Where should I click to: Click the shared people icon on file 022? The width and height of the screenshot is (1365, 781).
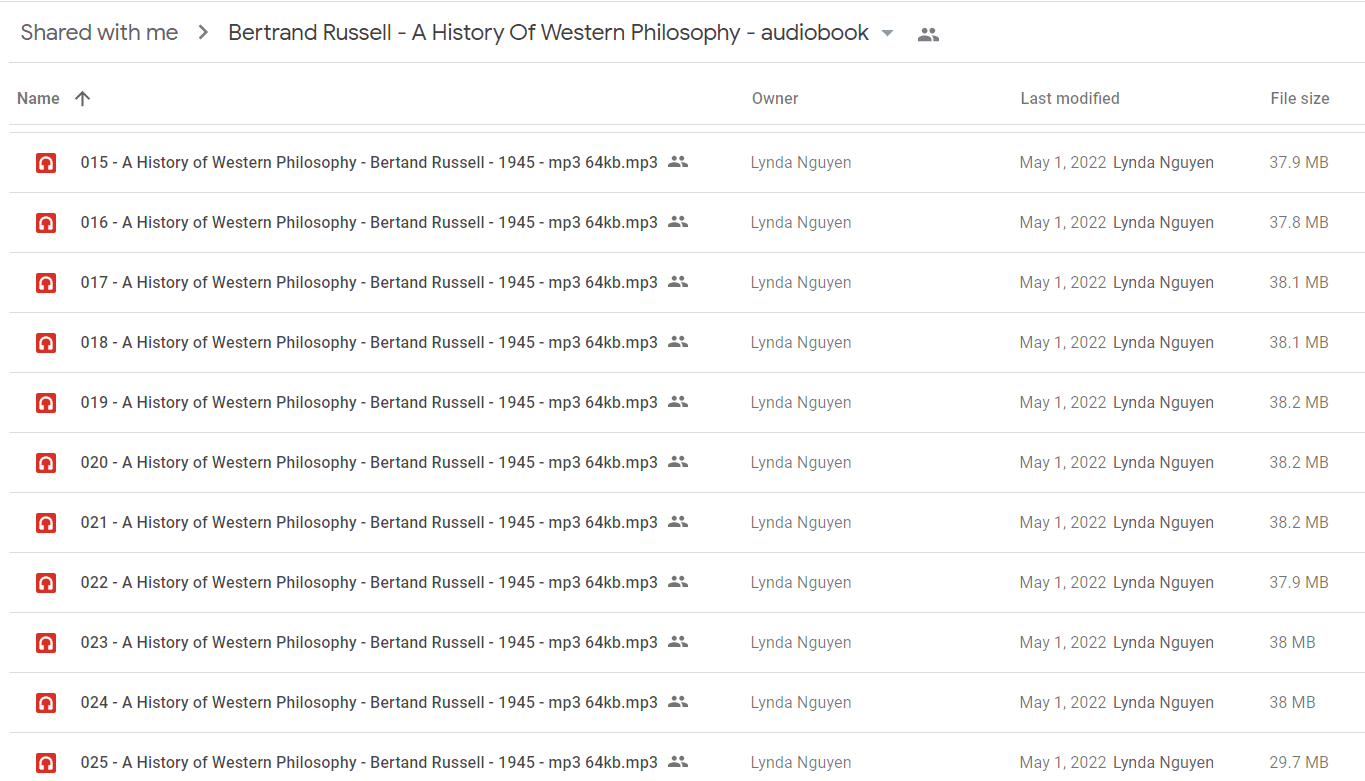(x=678, y=582)
